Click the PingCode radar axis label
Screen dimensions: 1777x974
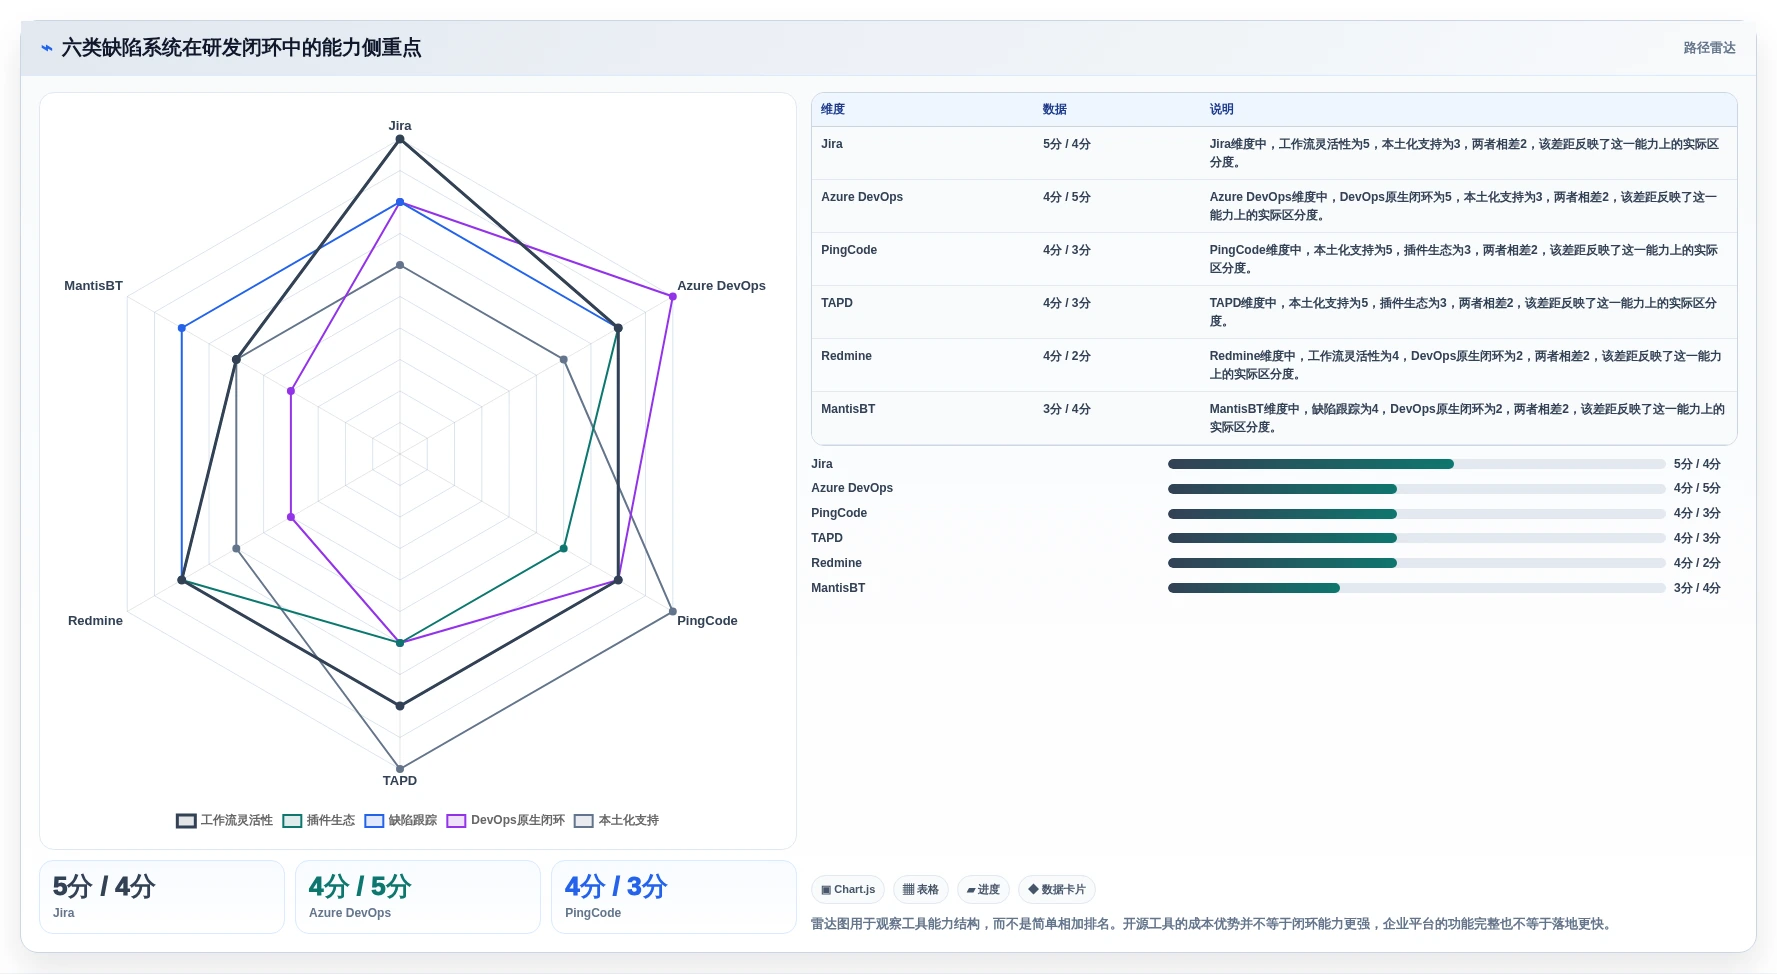(x=707, y=621)
